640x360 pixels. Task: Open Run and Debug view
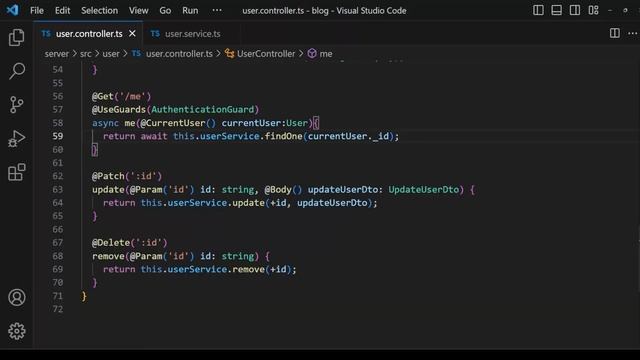(16, 138)
